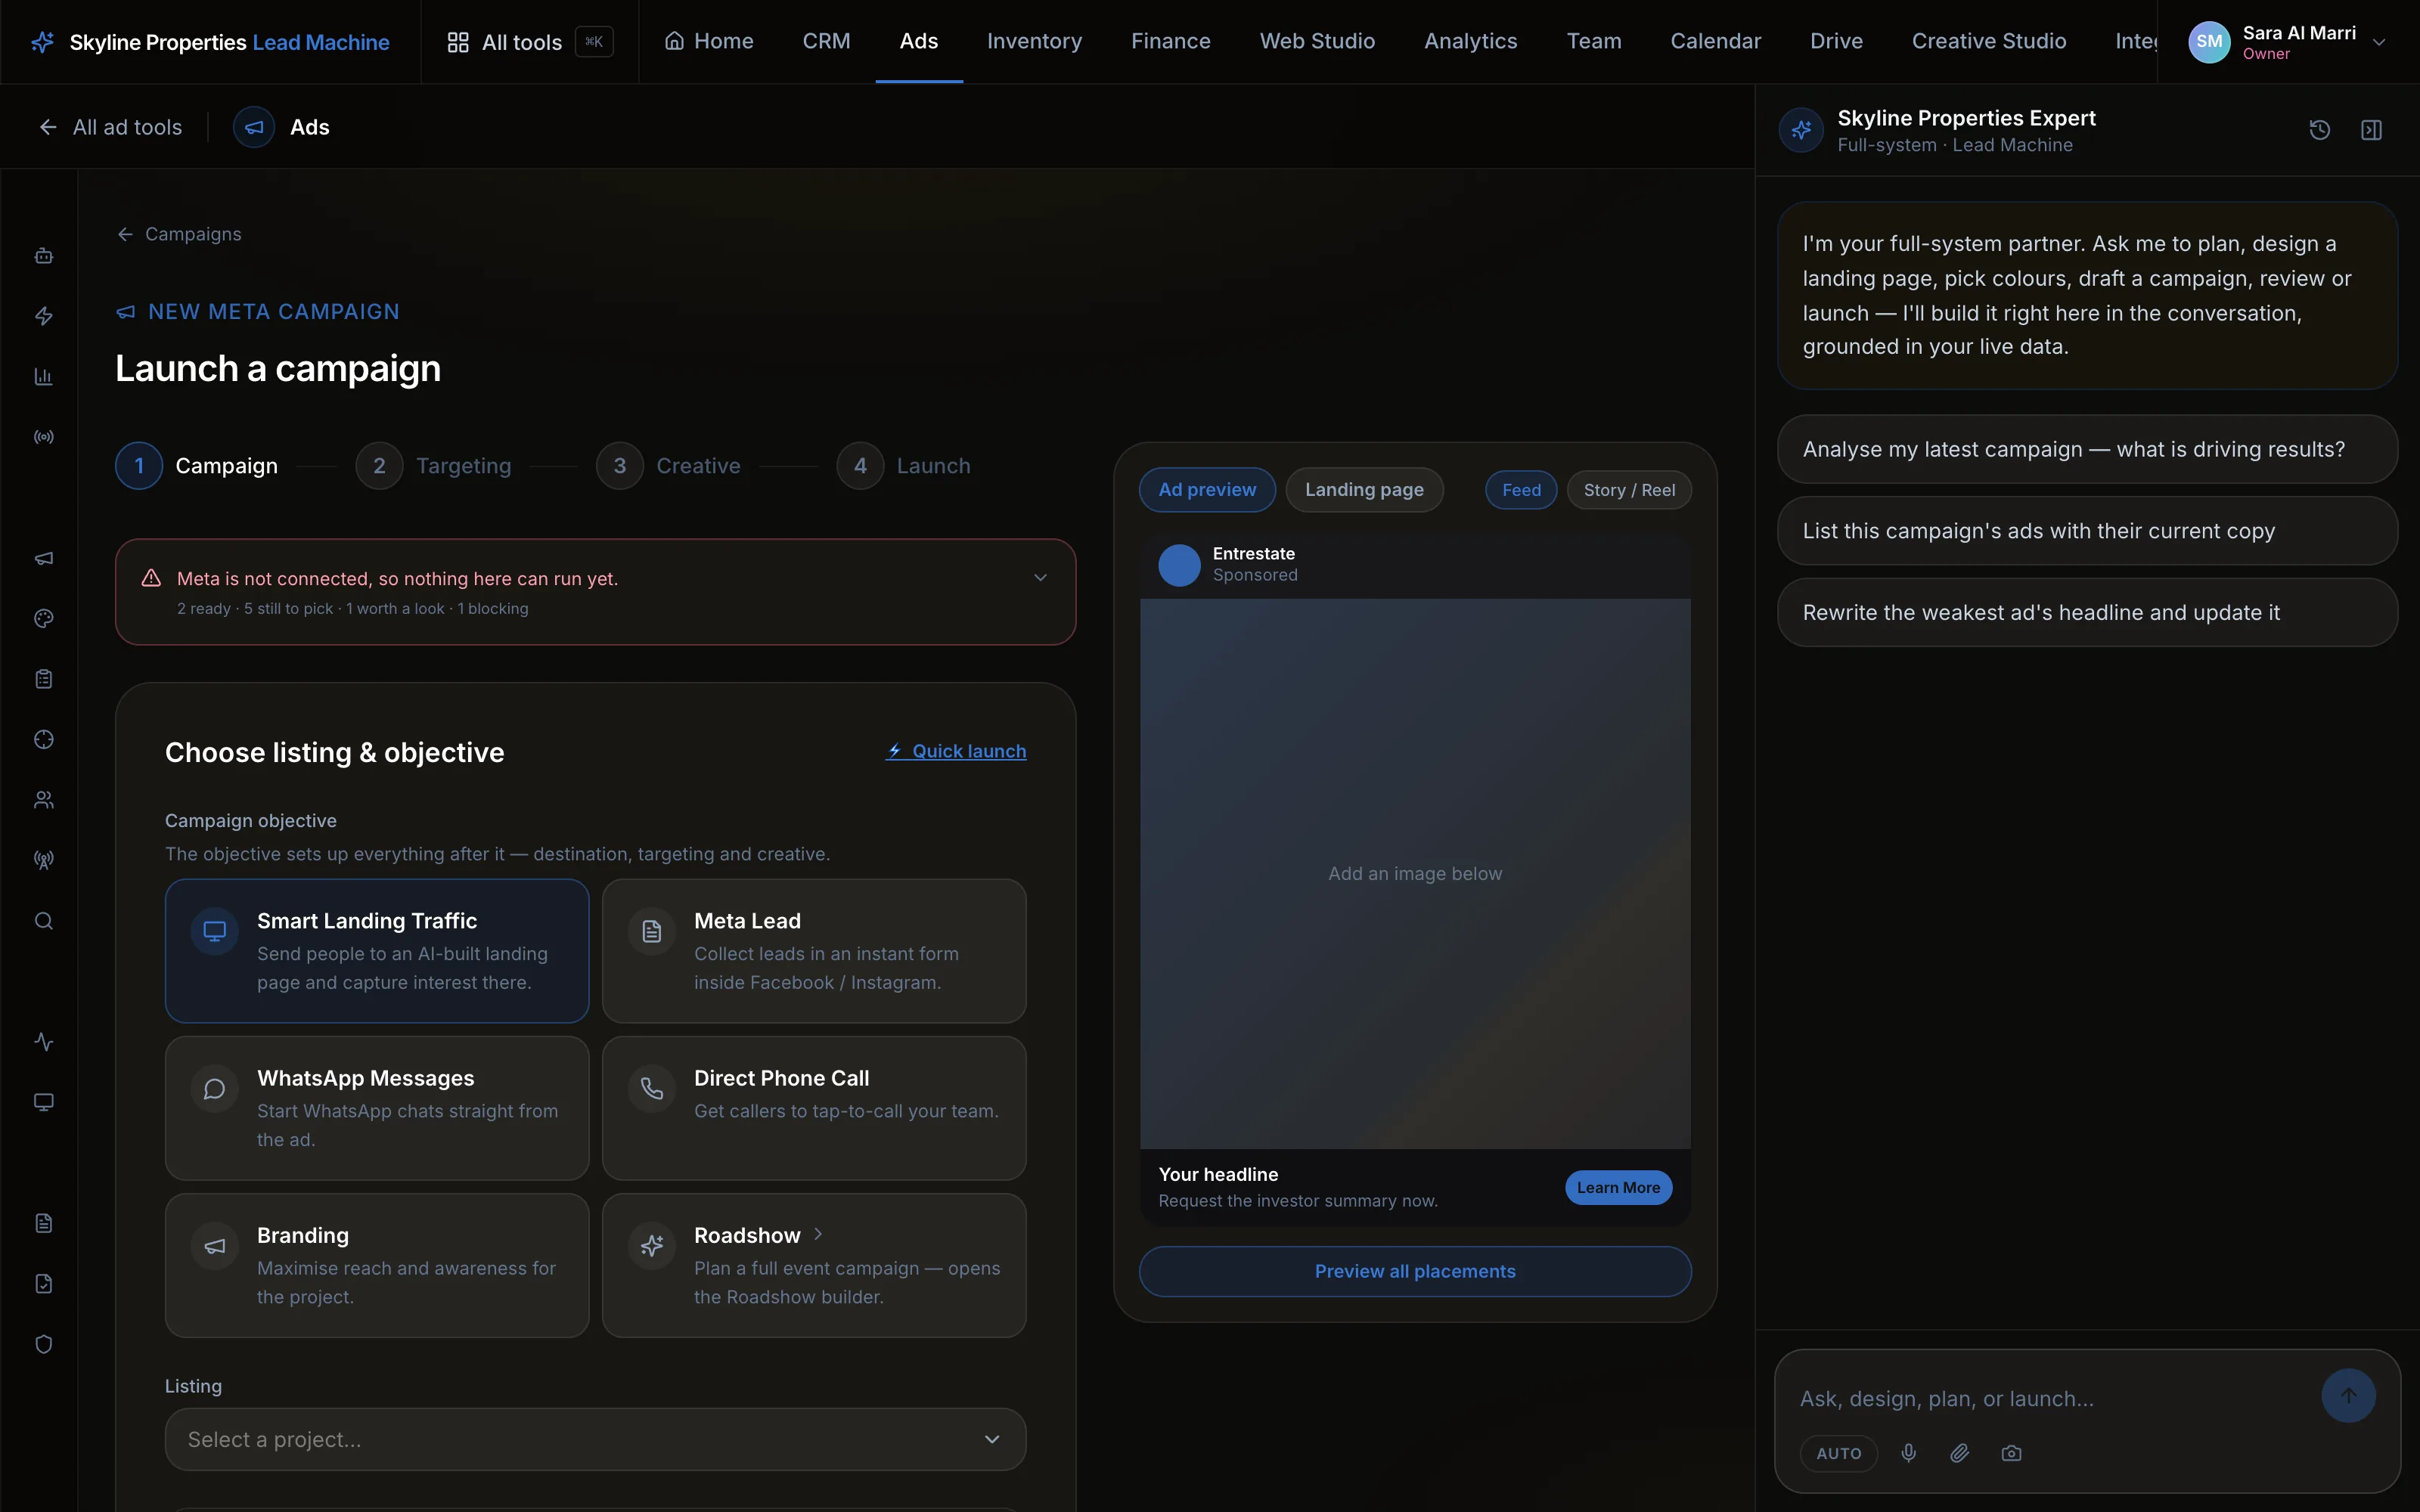Open the lightning bolt sidebar icon

(x=44, y=316)
